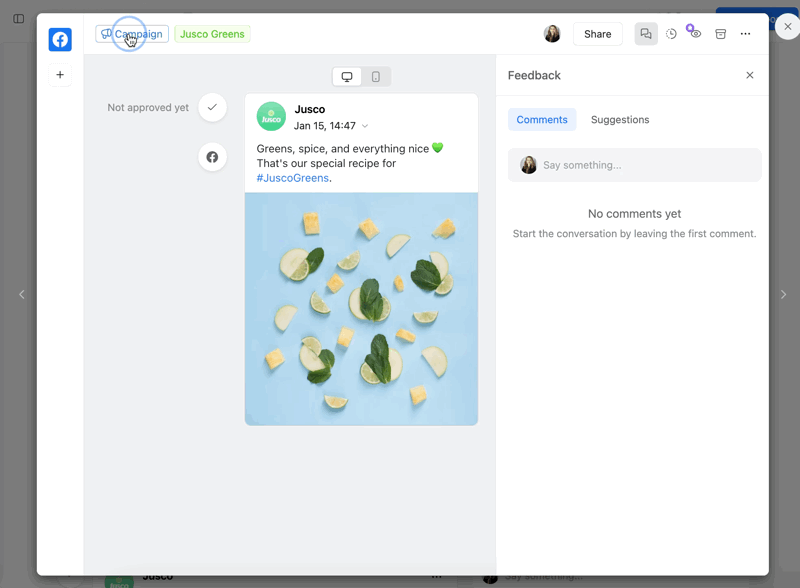Click the Share button
The width and height of the screenshot is (800, 588).
(x=597, y=34)
